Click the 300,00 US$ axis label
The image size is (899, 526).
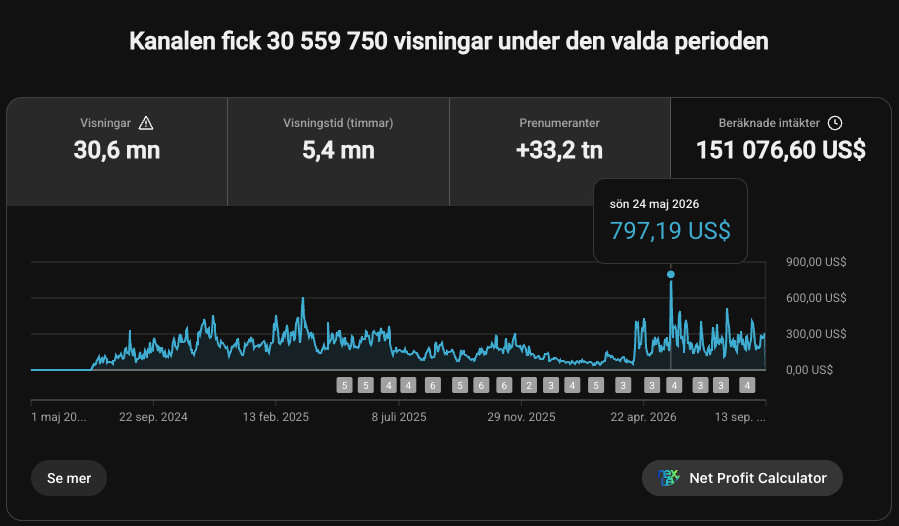[x=816, y=334]
